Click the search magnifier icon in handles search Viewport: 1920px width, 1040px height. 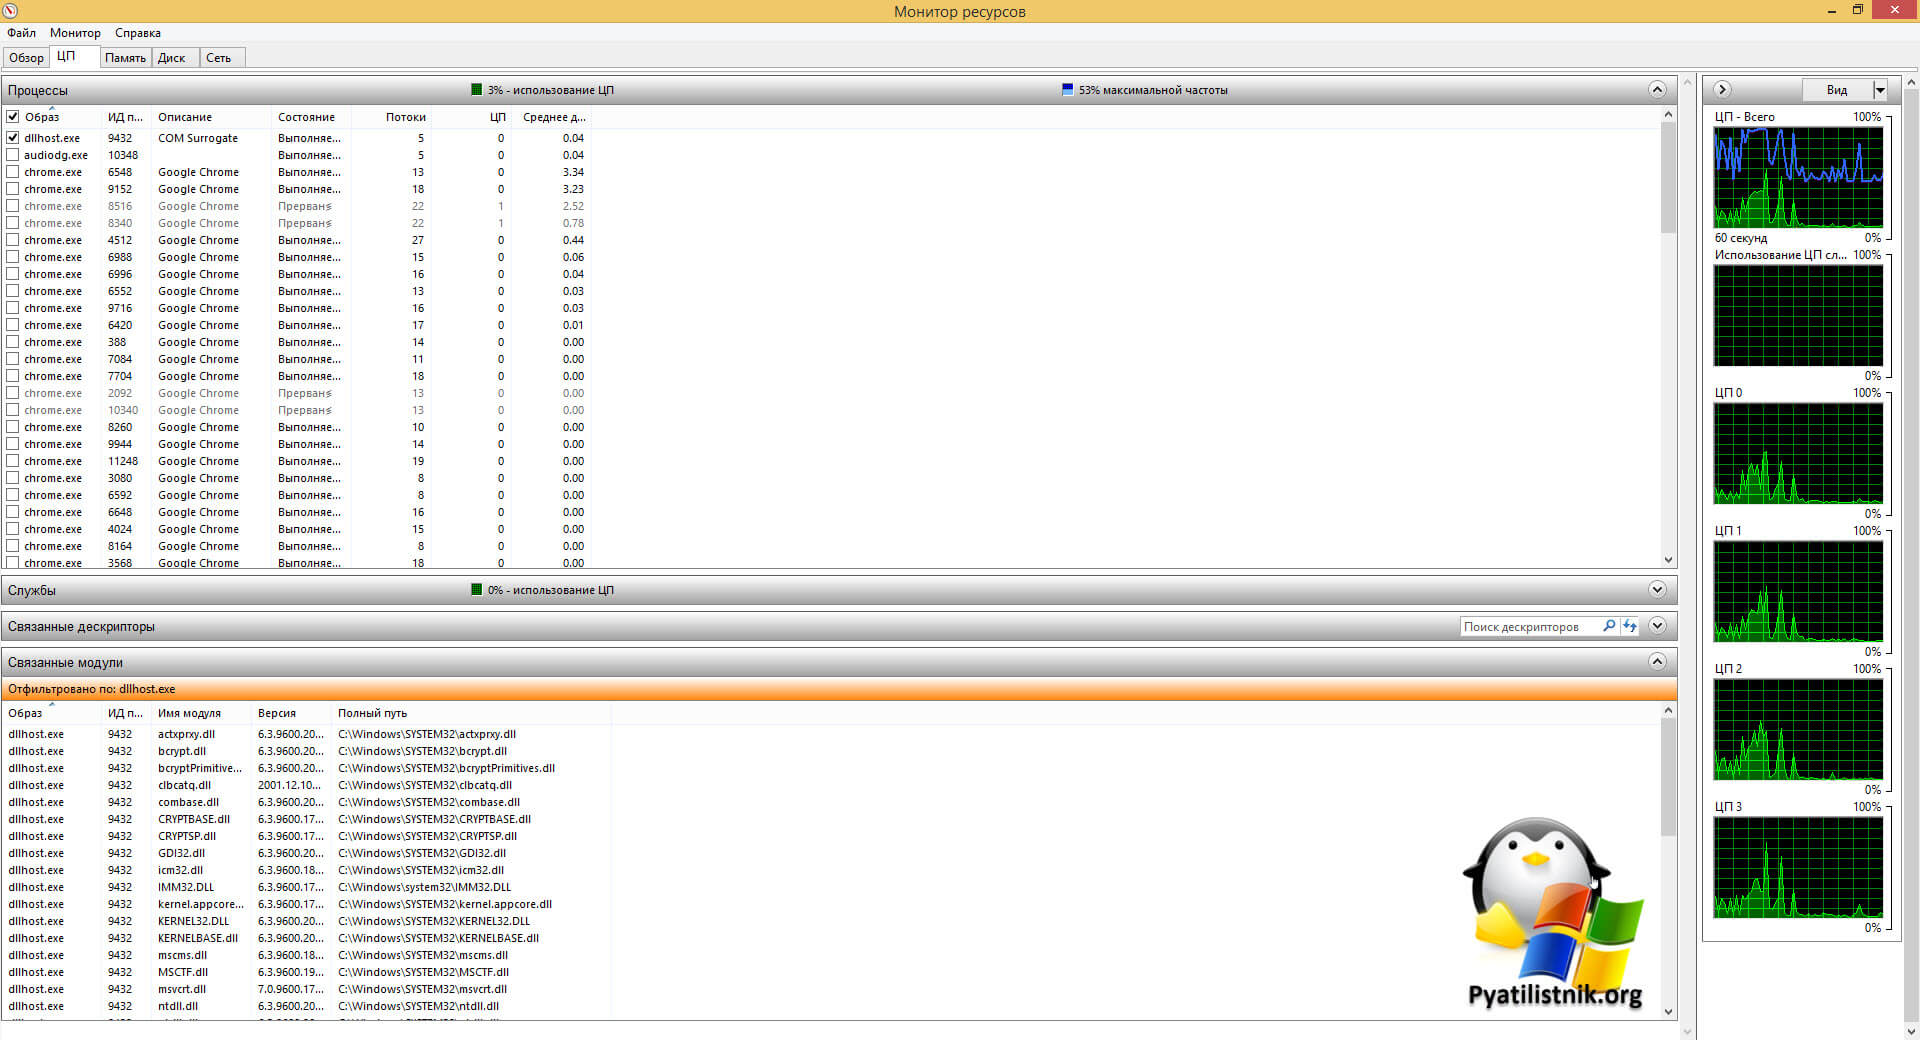[x=1609, y=626]
